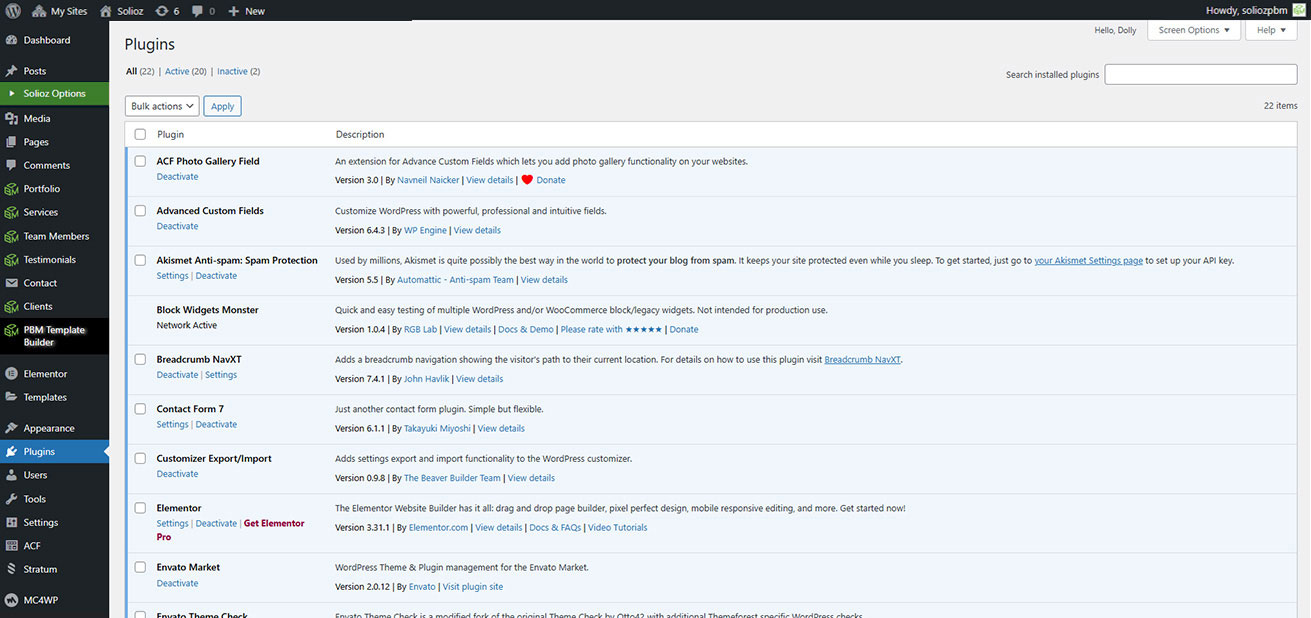The width and height of the screenshot is (1311, 618).
Task: Toggle the select-all Plugin header checkbox
Action: [140, 134]
